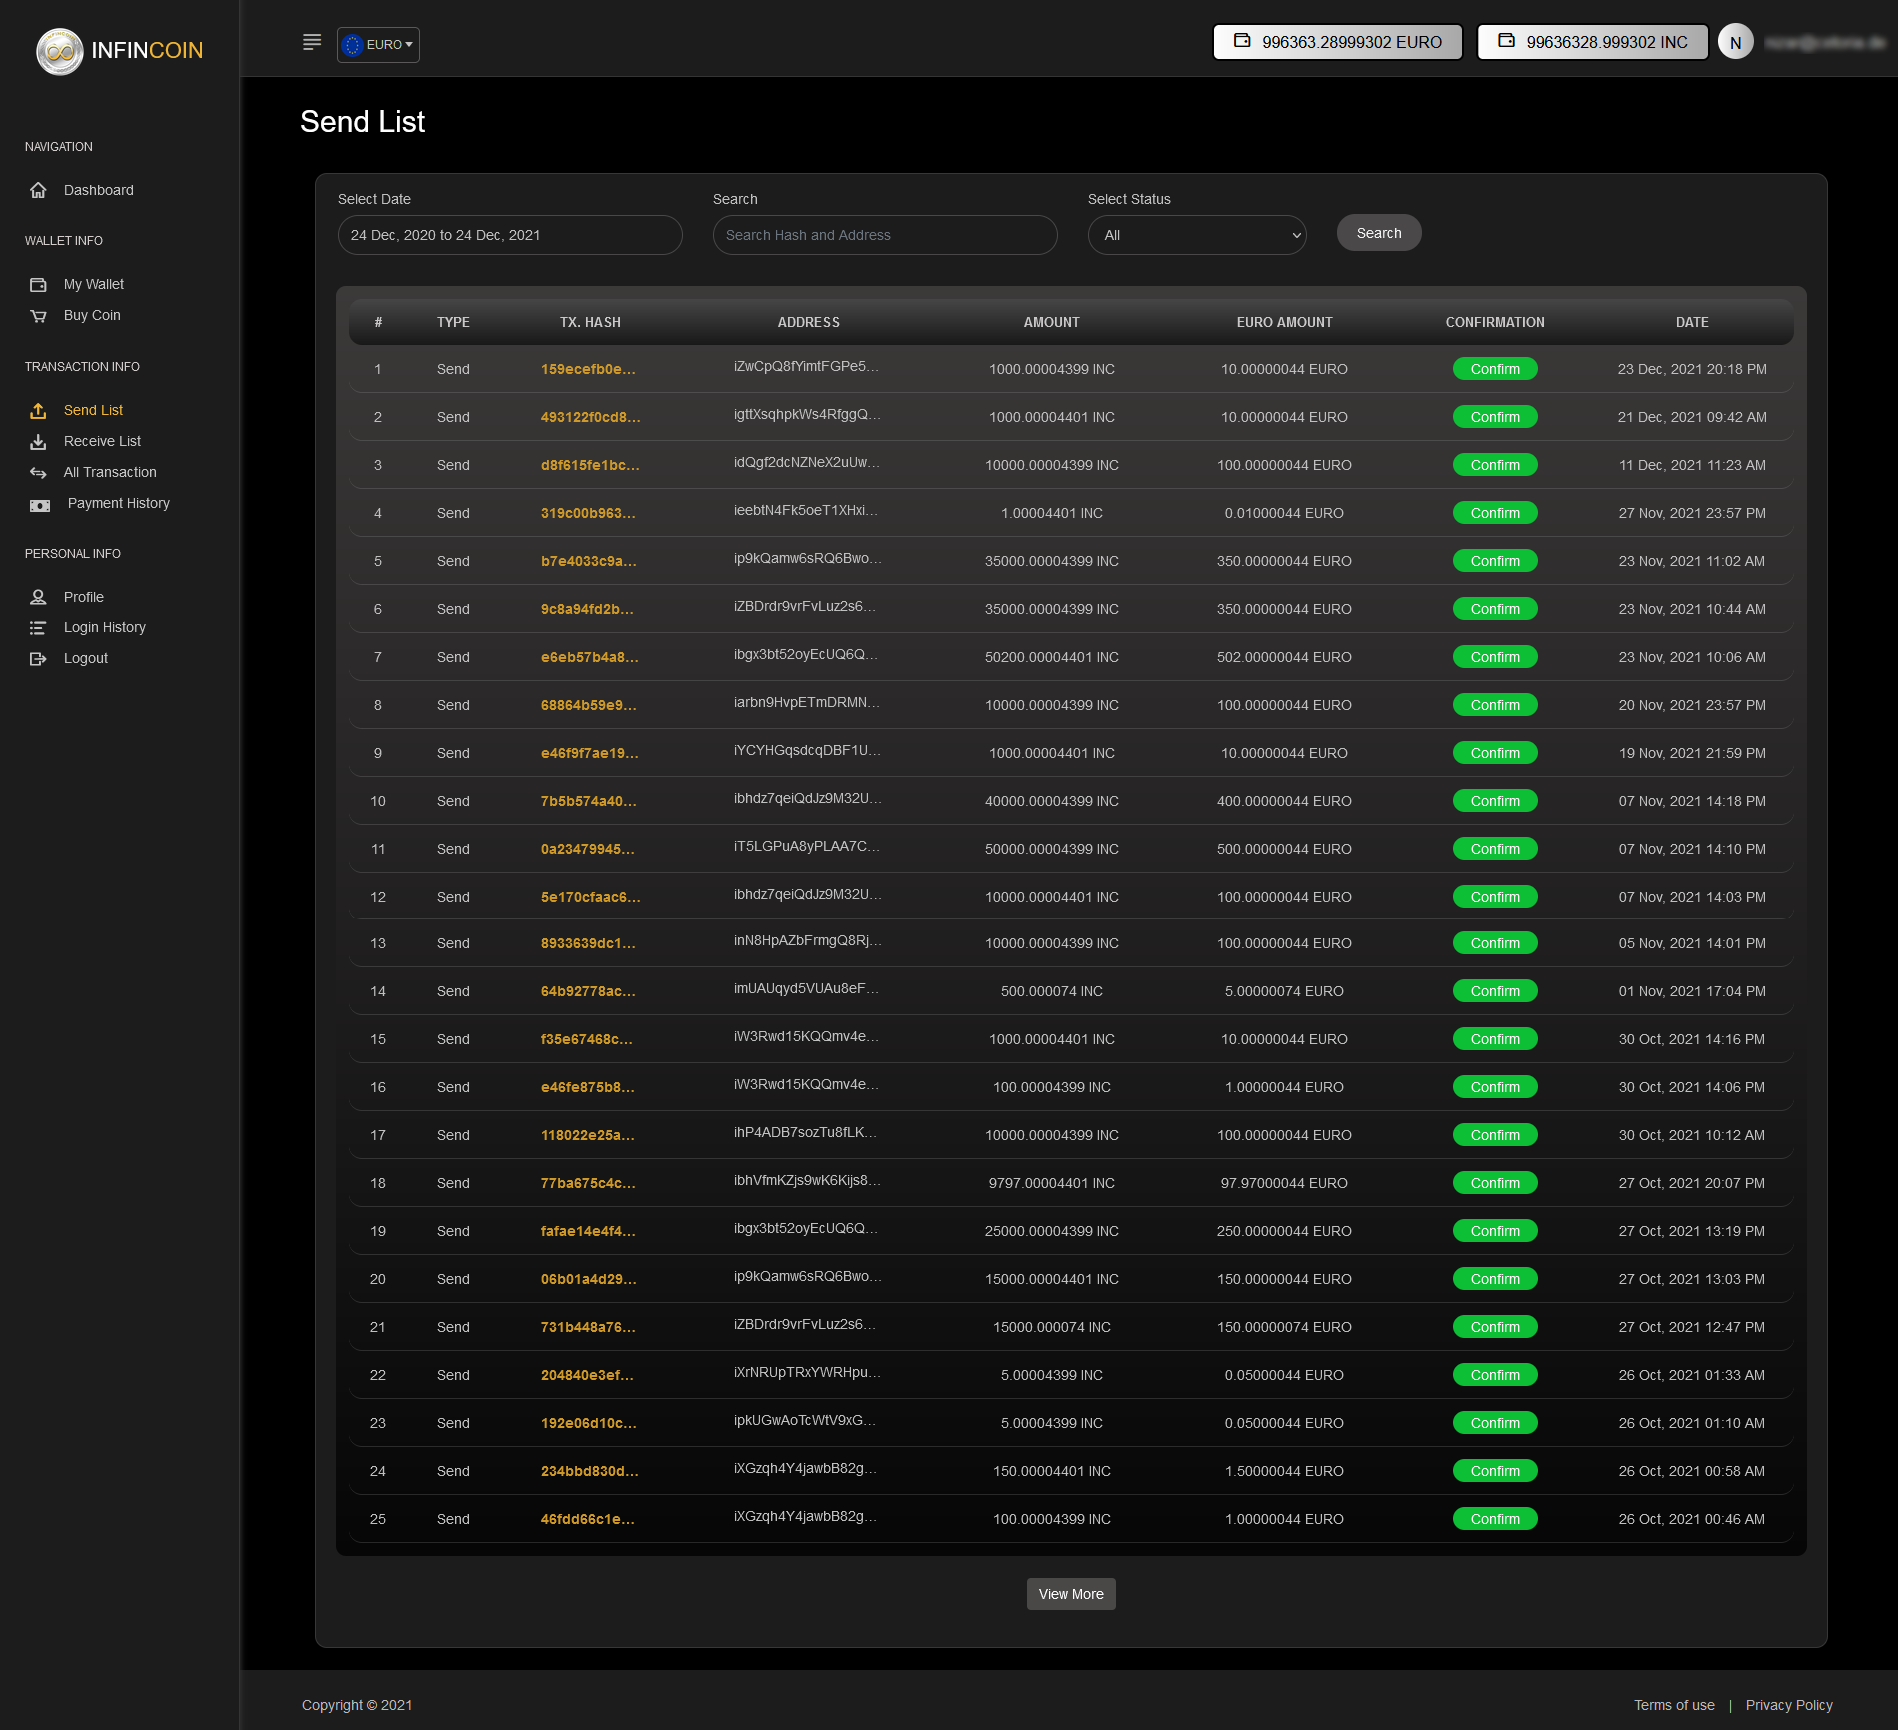Open the date range picker field
1898x1730 pixels.
(510, 235)
